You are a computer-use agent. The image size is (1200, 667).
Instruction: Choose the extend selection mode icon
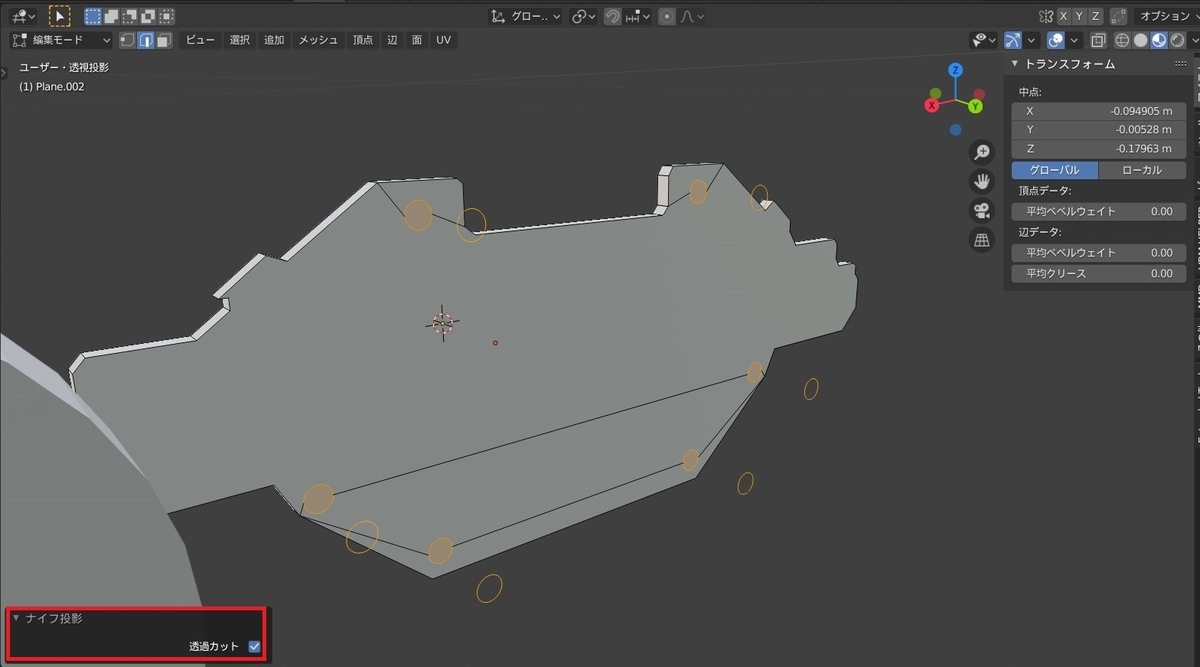(x=111, y=16)
